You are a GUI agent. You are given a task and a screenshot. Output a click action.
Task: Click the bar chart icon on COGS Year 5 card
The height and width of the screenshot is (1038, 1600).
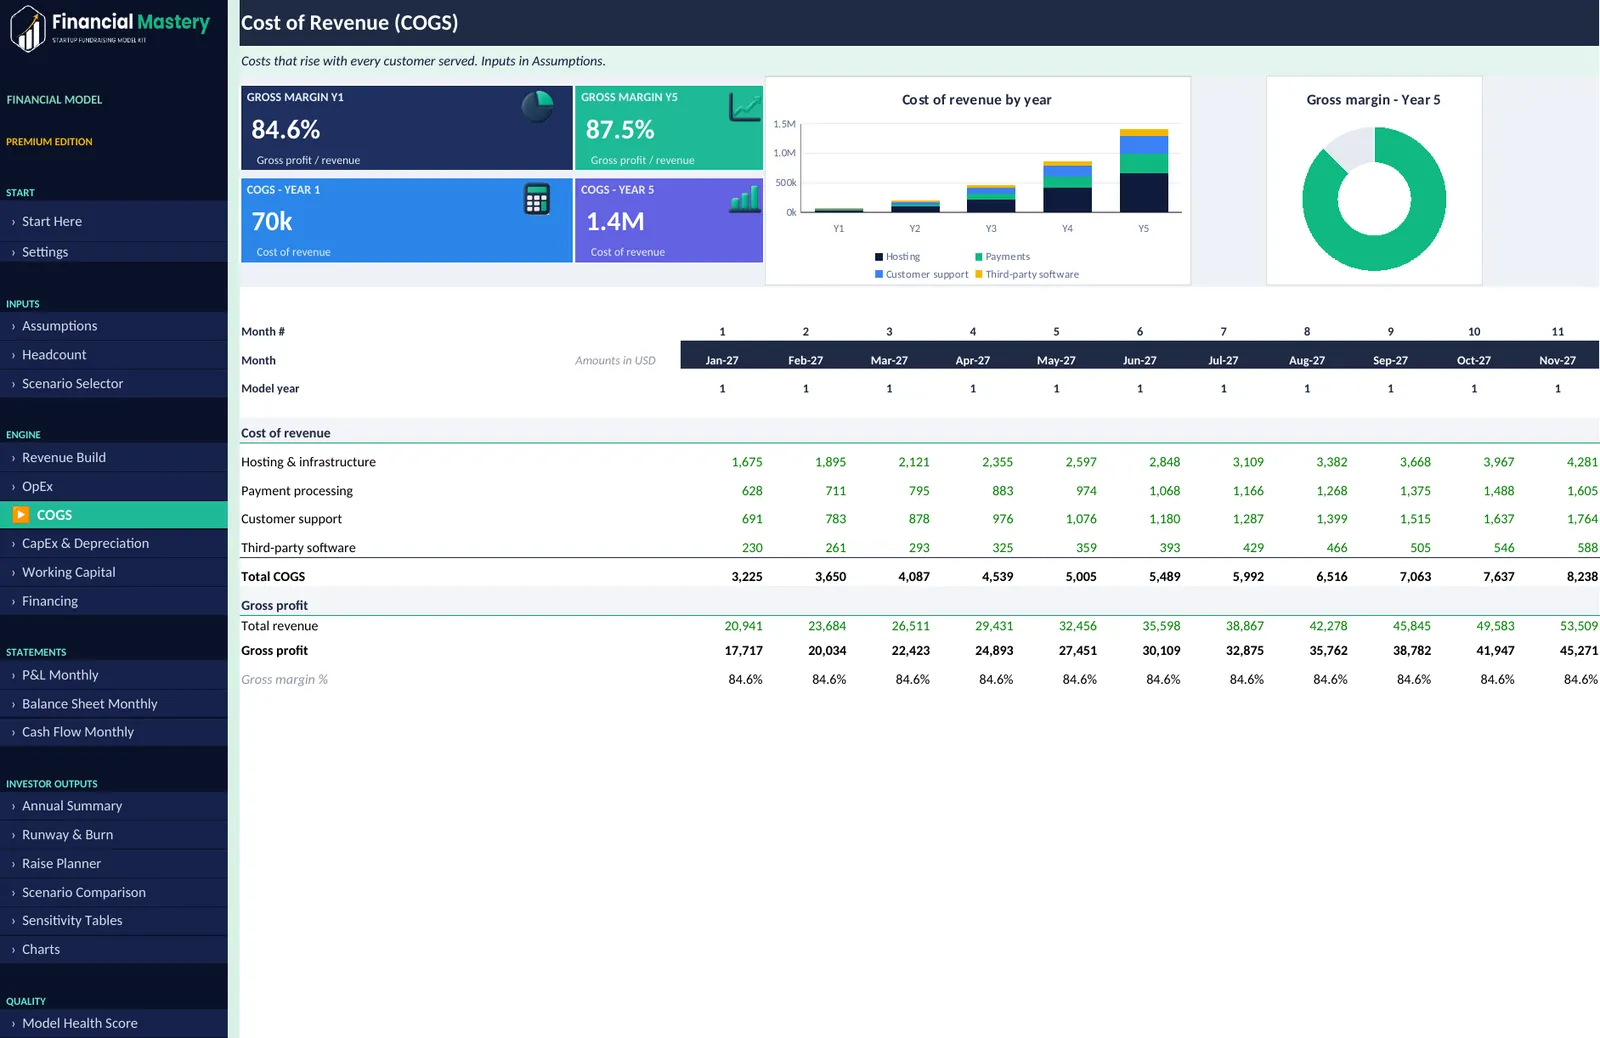745,198
